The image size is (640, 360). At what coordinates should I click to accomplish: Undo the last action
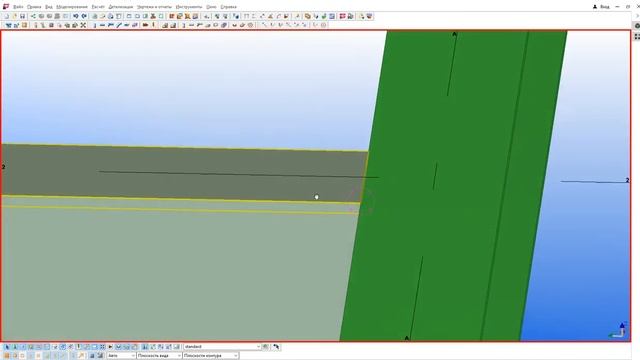pos(76,16)
